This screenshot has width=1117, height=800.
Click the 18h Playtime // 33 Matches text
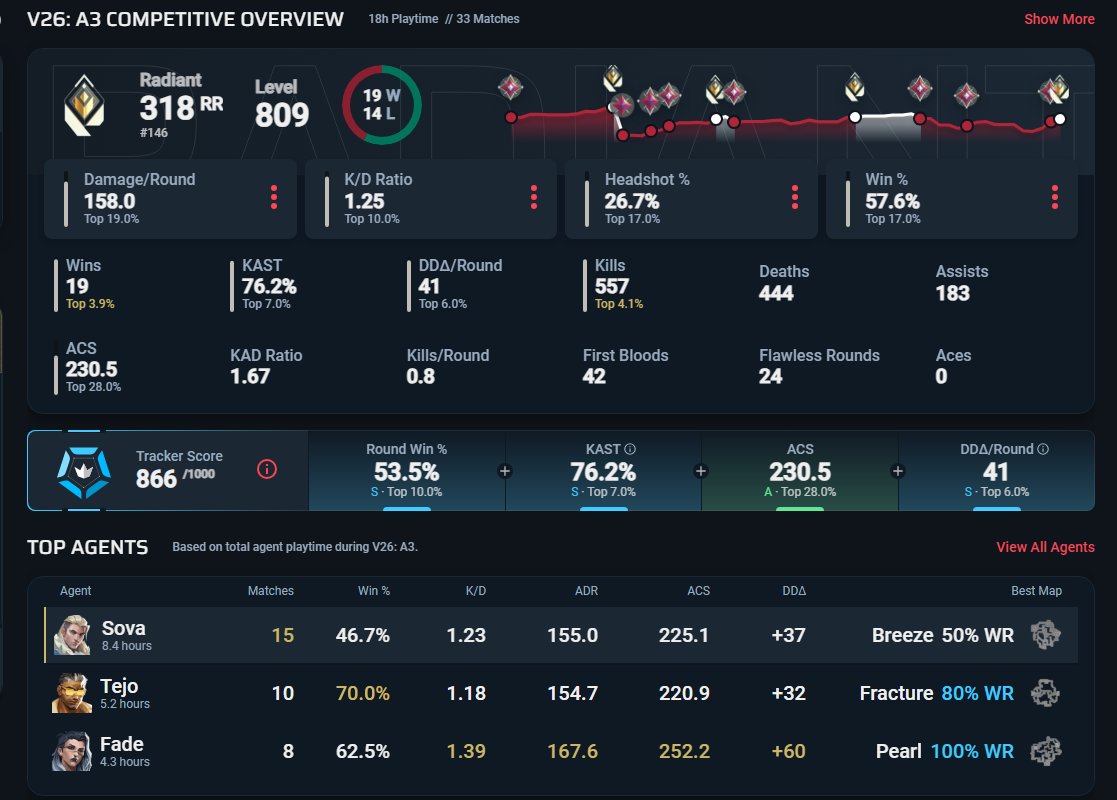point(443,19)
